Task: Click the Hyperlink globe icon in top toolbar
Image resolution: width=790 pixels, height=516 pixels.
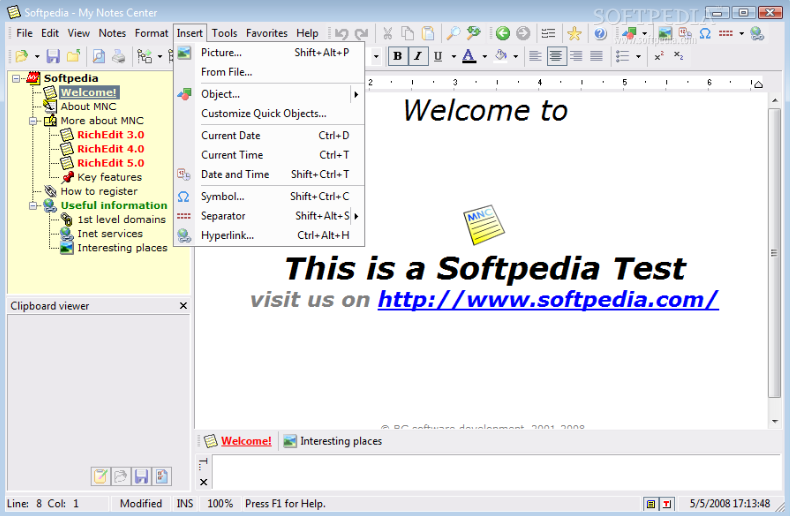Action: coord(757,34)
